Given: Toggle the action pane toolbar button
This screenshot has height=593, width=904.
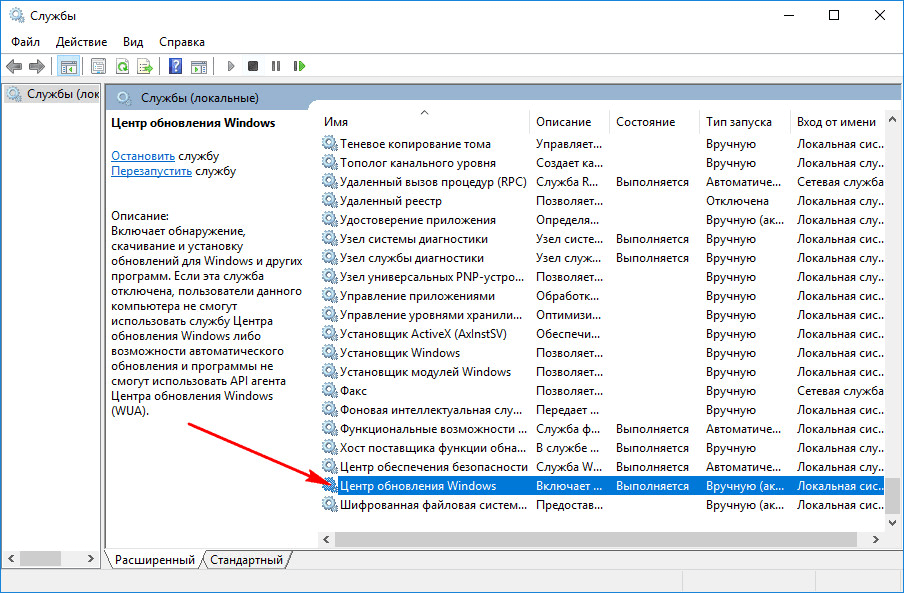Looking at the screenshot, I should [199, 66].
